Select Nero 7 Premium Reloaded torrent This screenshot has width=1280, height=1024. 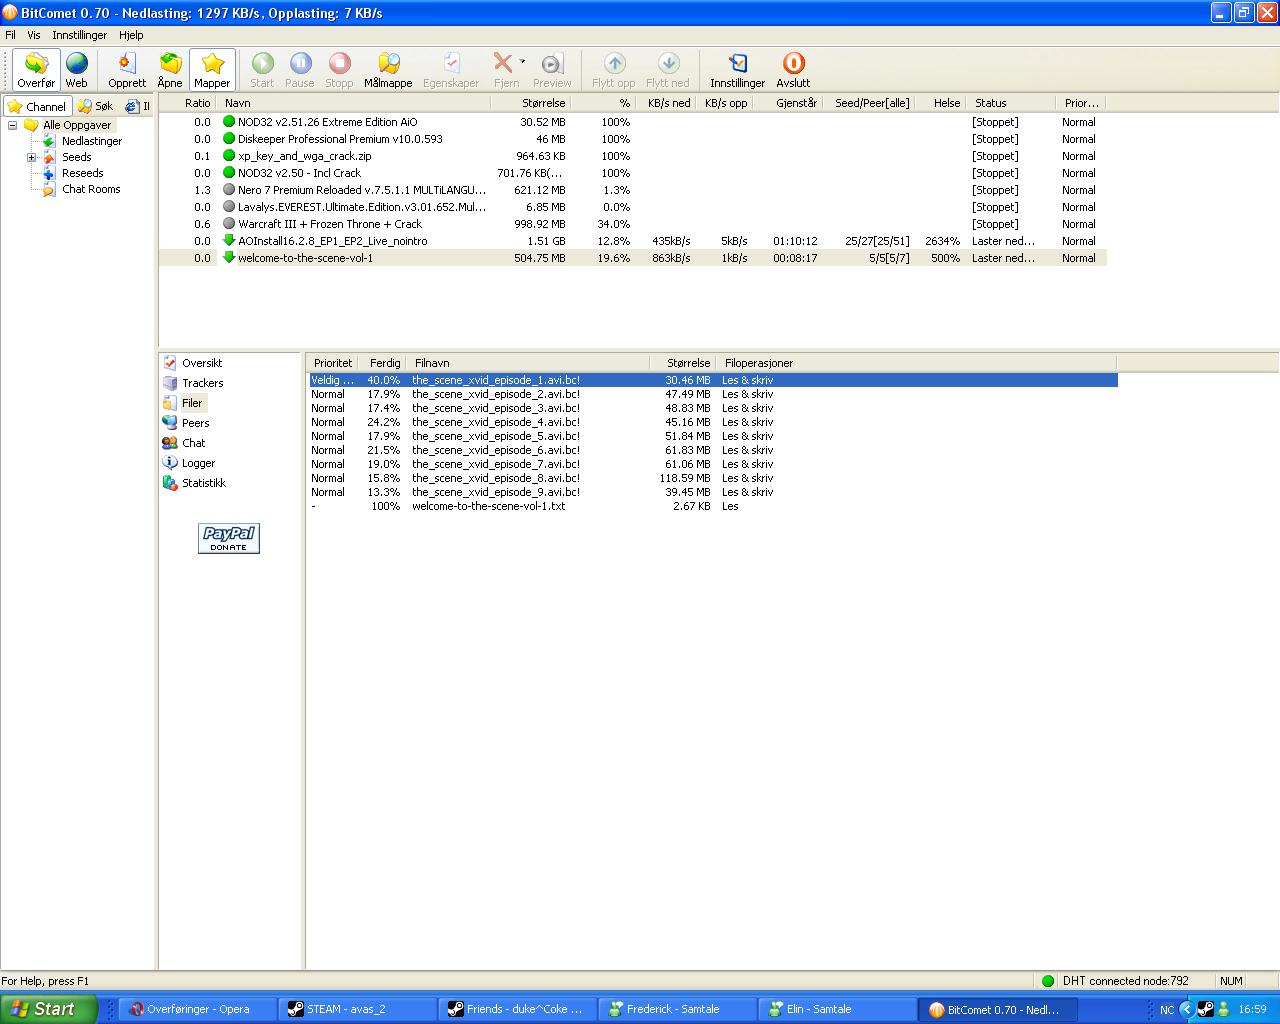click(633, 190)
